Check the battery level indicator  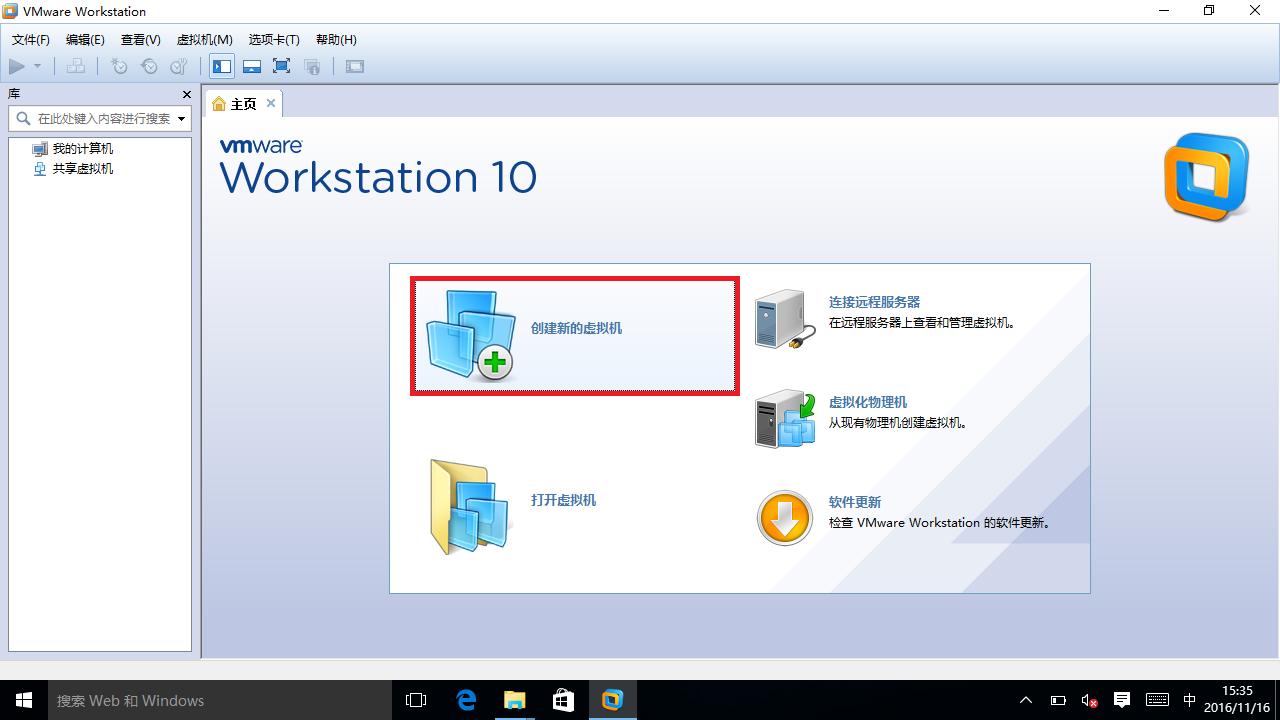pyautogui.click(x=1057, y=700)
